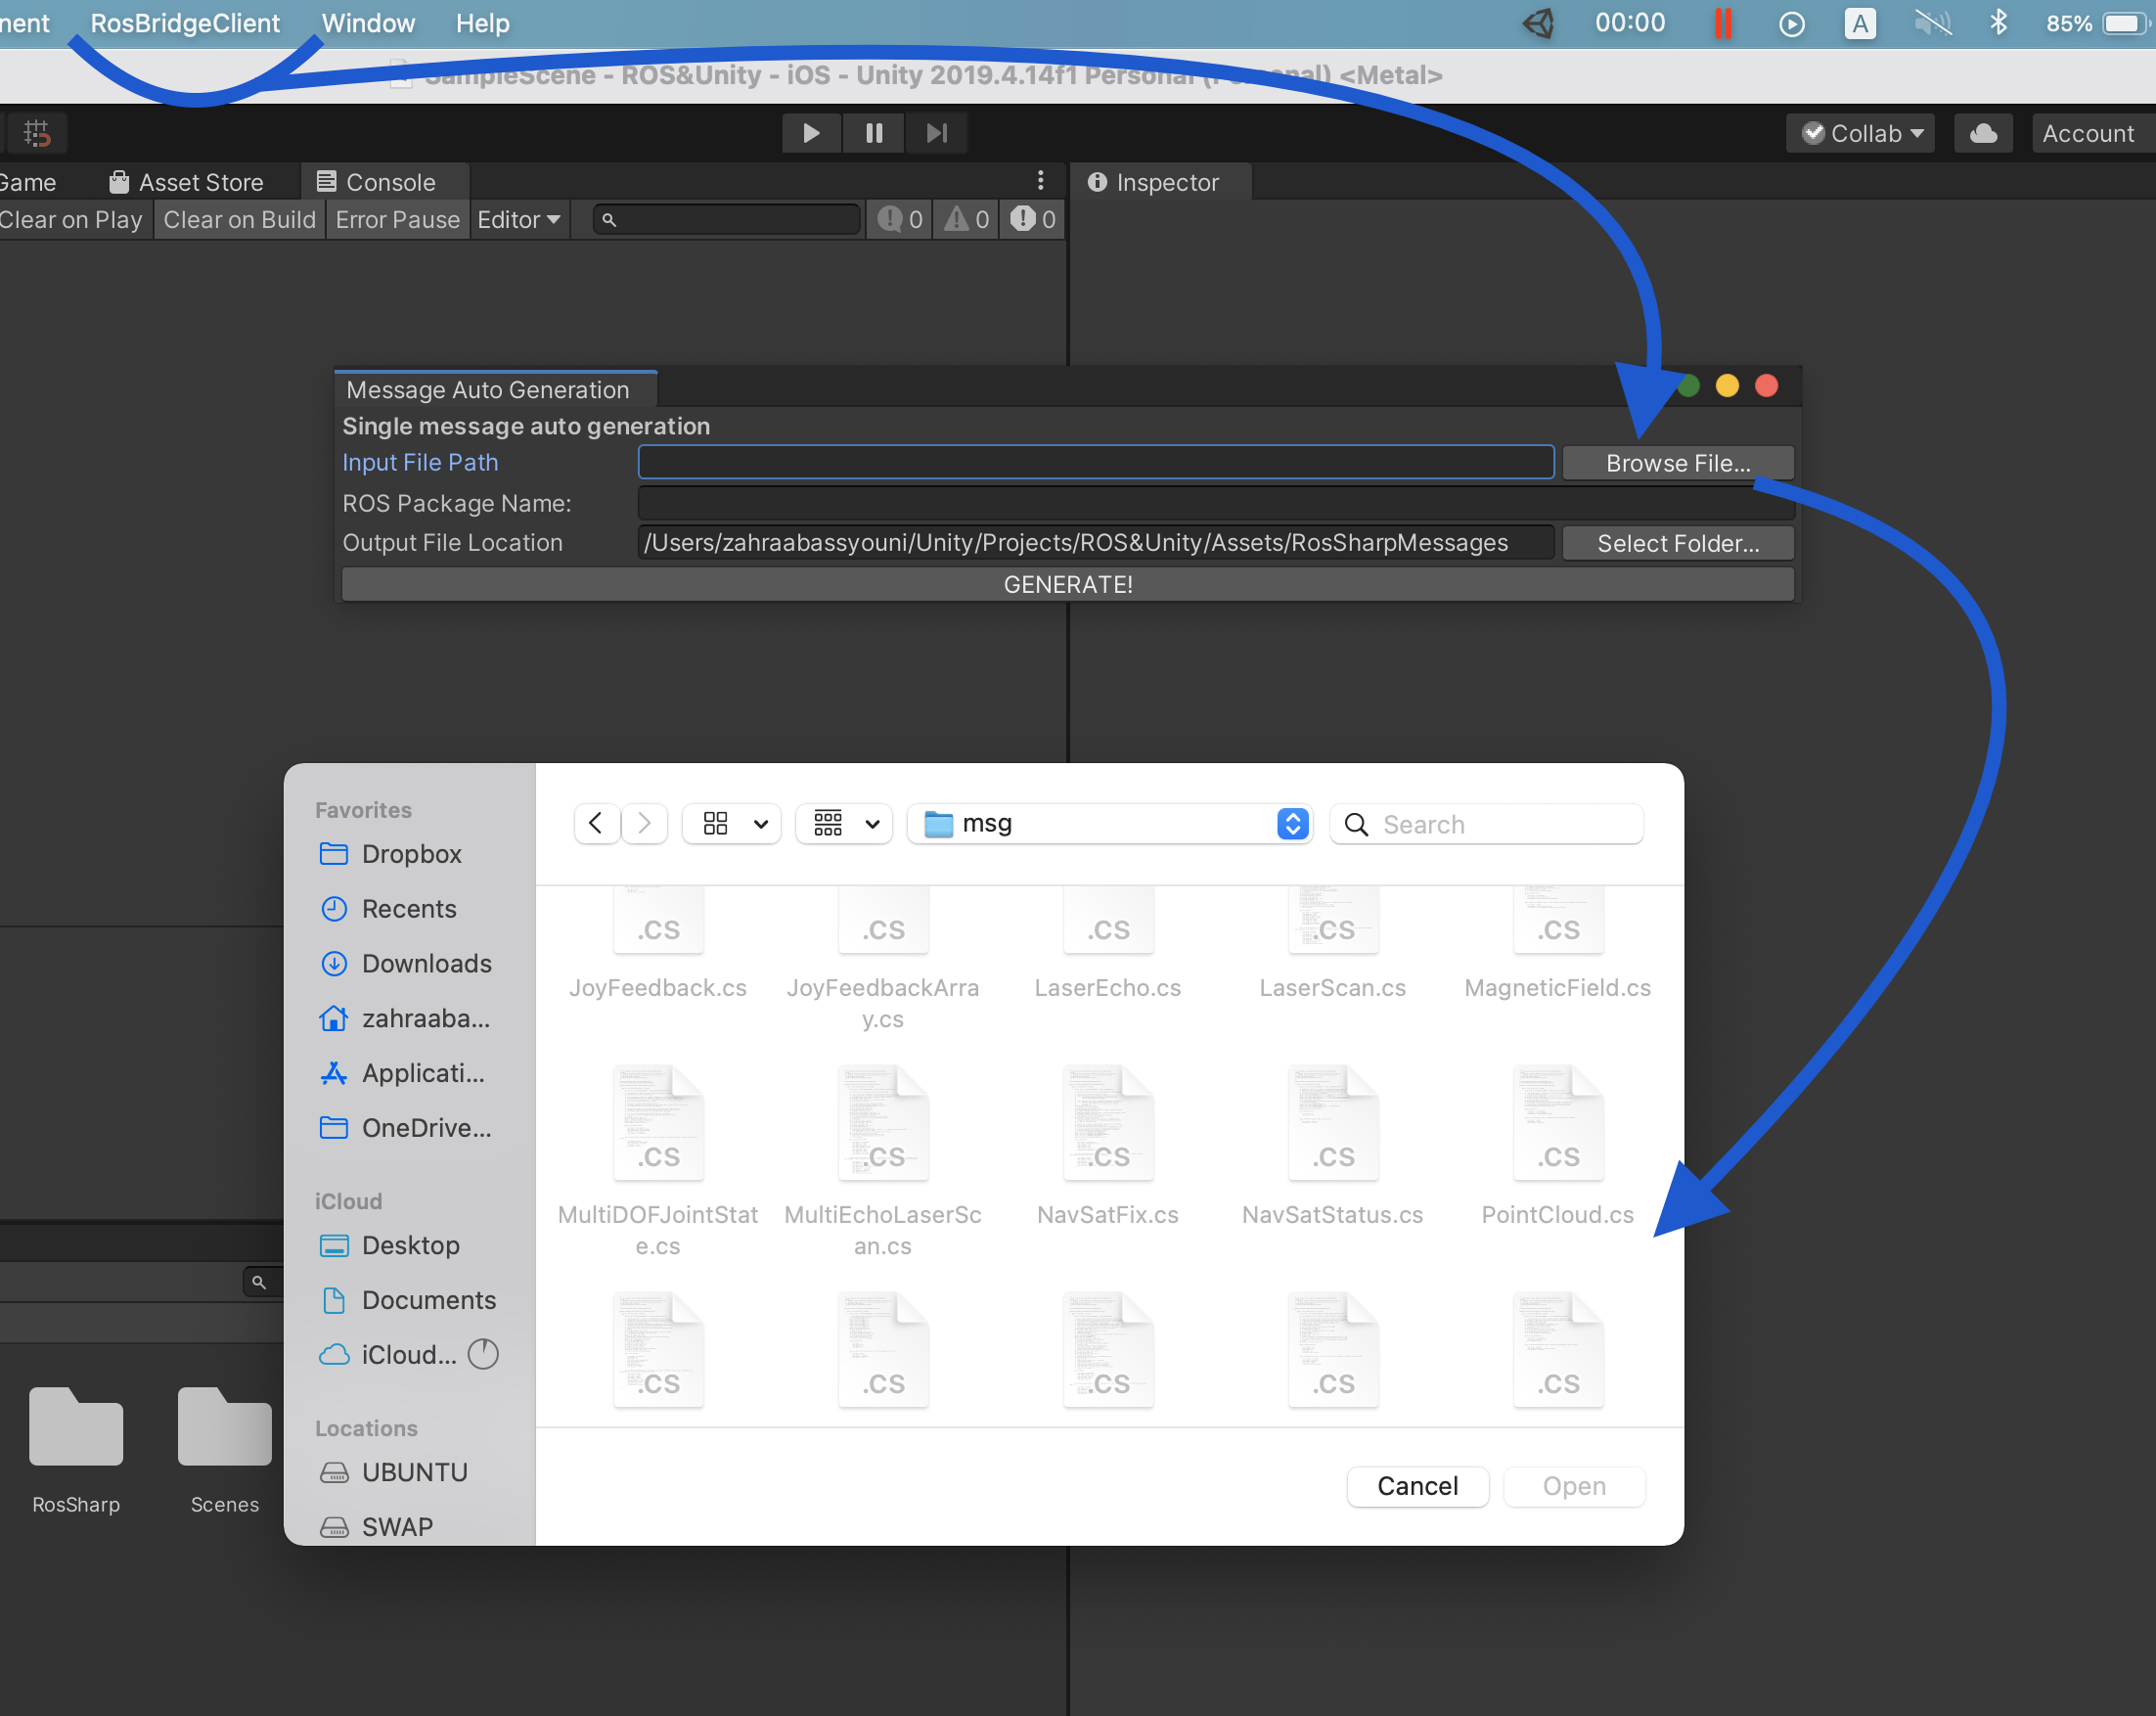
Task: Toggle Error Pause in the Console
Action: [396, 219]
